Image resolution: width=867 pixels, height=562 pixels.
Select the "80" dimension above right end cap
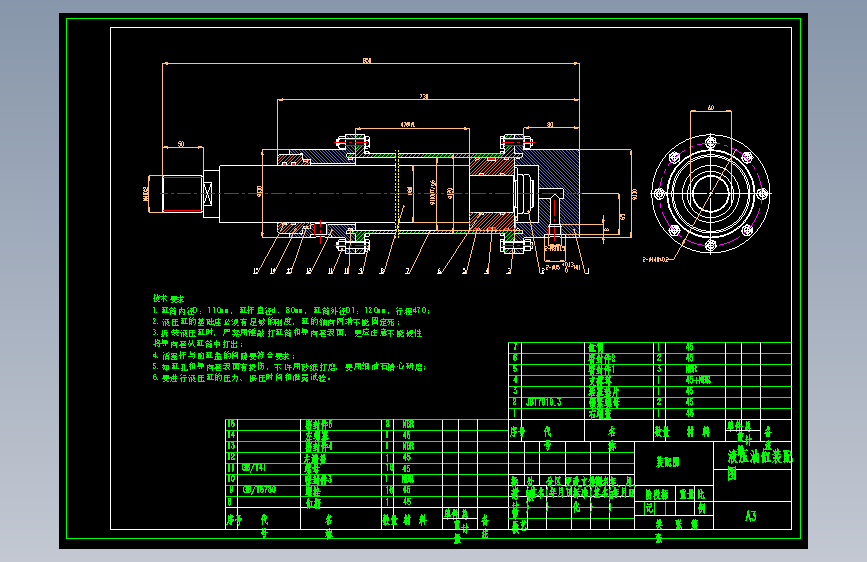pos(550,124)
